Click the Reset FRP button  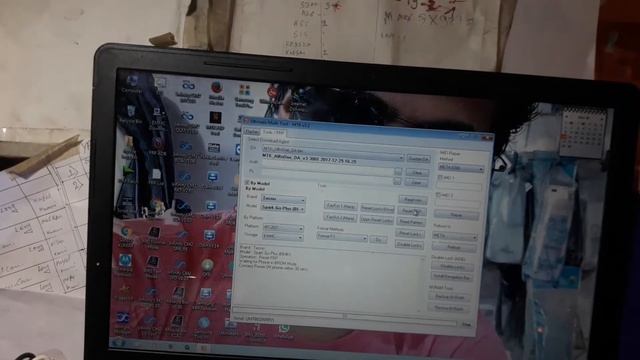tap(412, 211)
